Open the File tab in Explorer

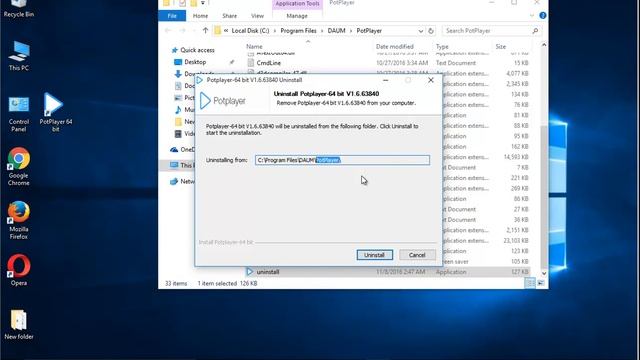click(172, 16)
